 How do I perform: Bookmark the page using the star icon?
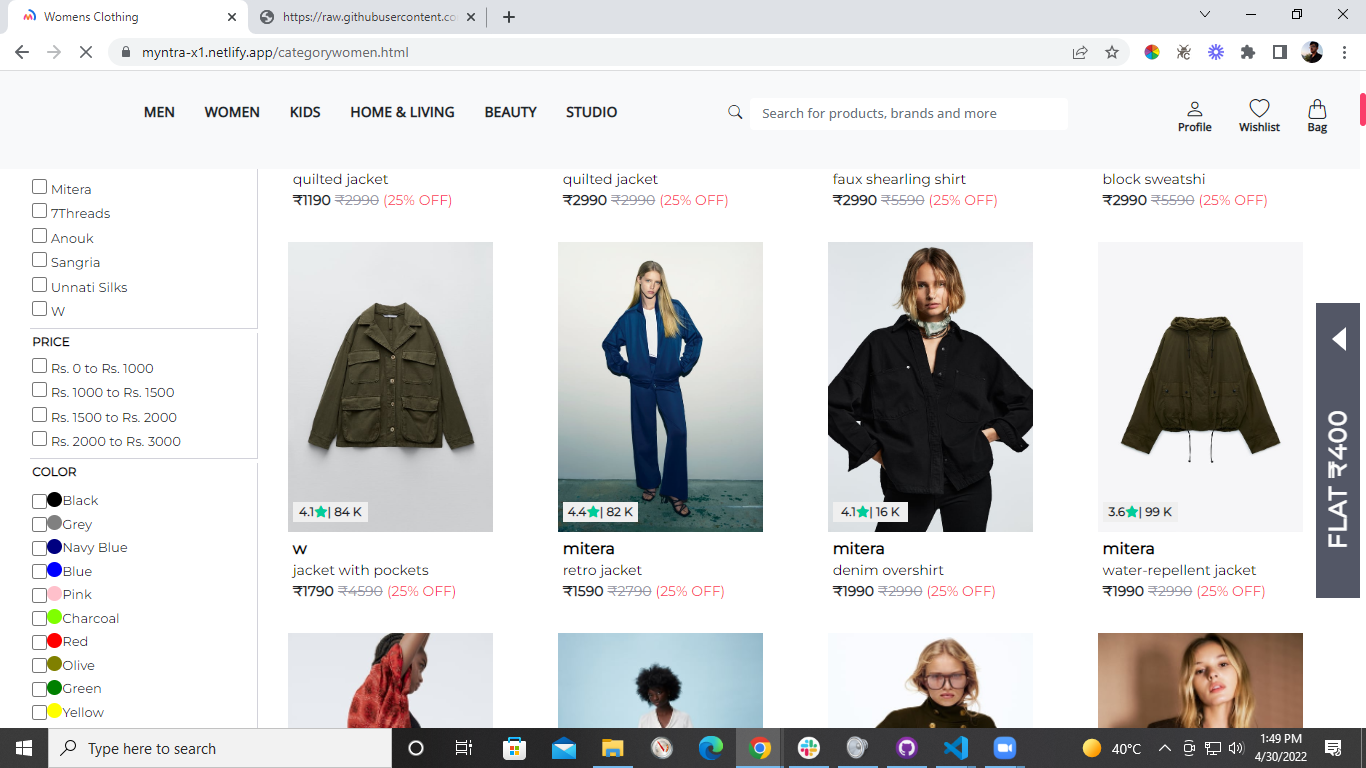point(1112,53)
